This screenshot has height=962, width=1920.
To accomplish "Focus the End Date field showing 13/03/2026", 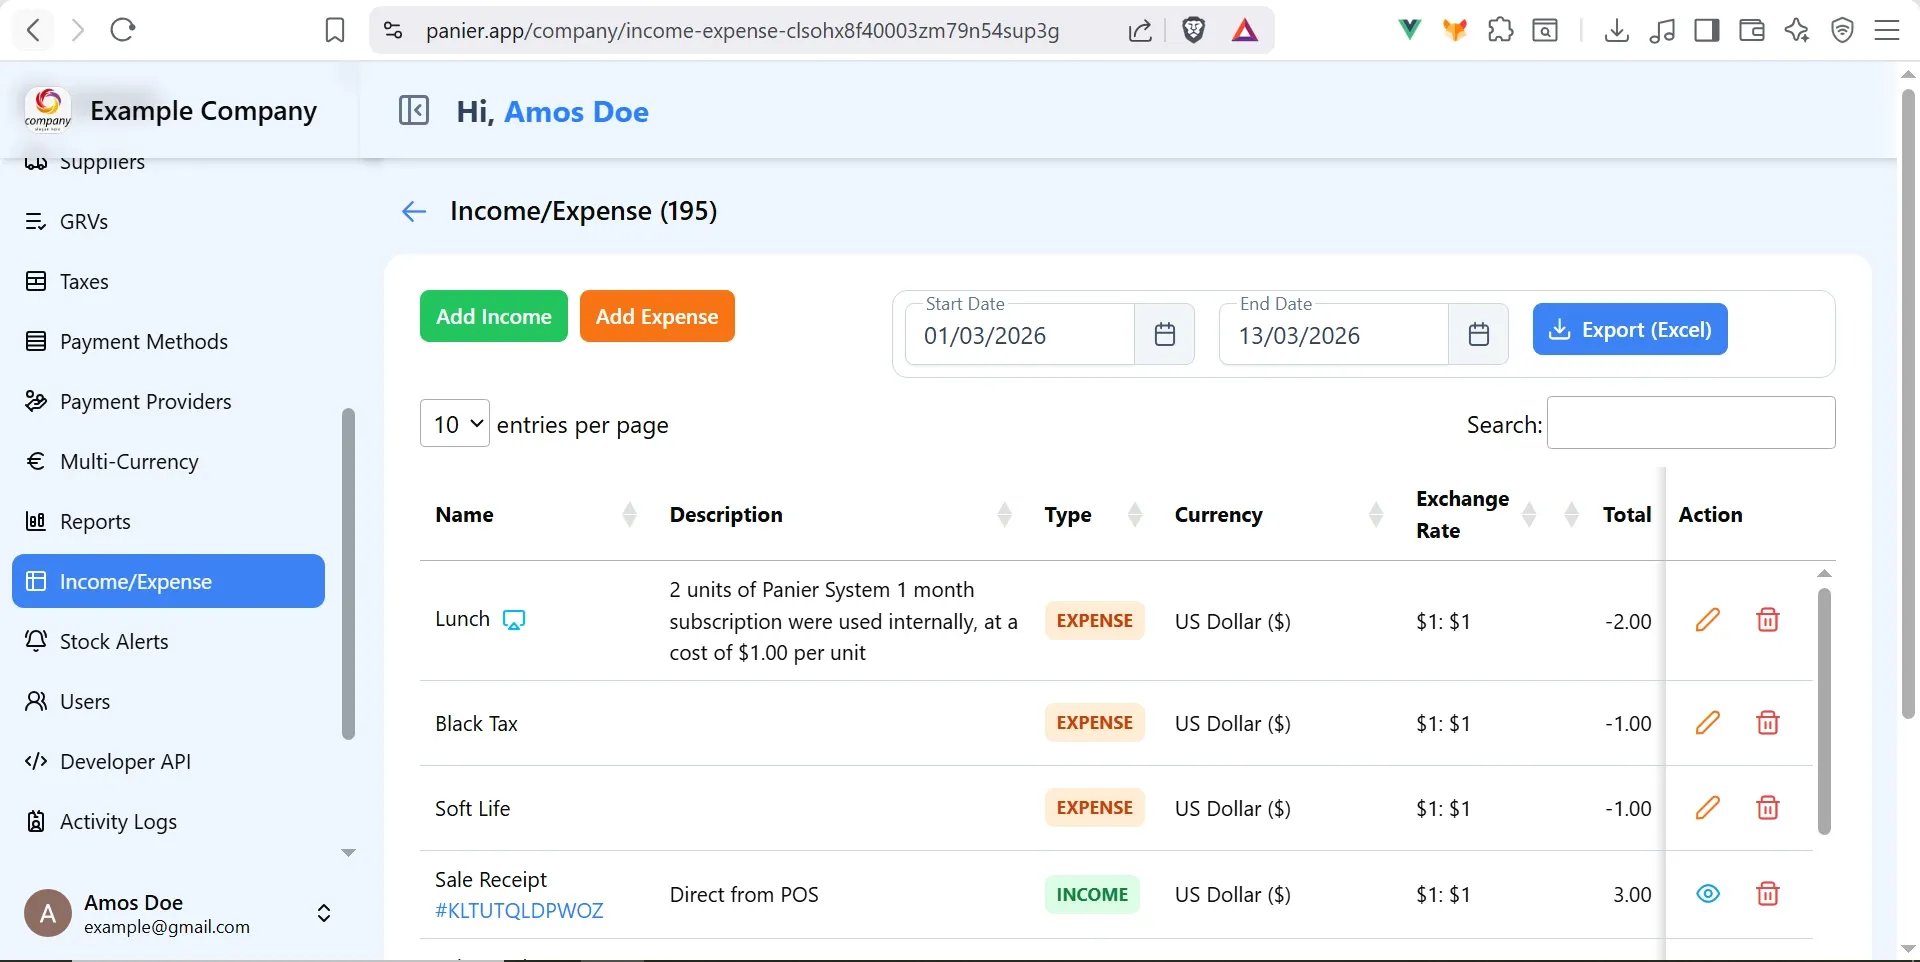I will [x=1334, y=334].
